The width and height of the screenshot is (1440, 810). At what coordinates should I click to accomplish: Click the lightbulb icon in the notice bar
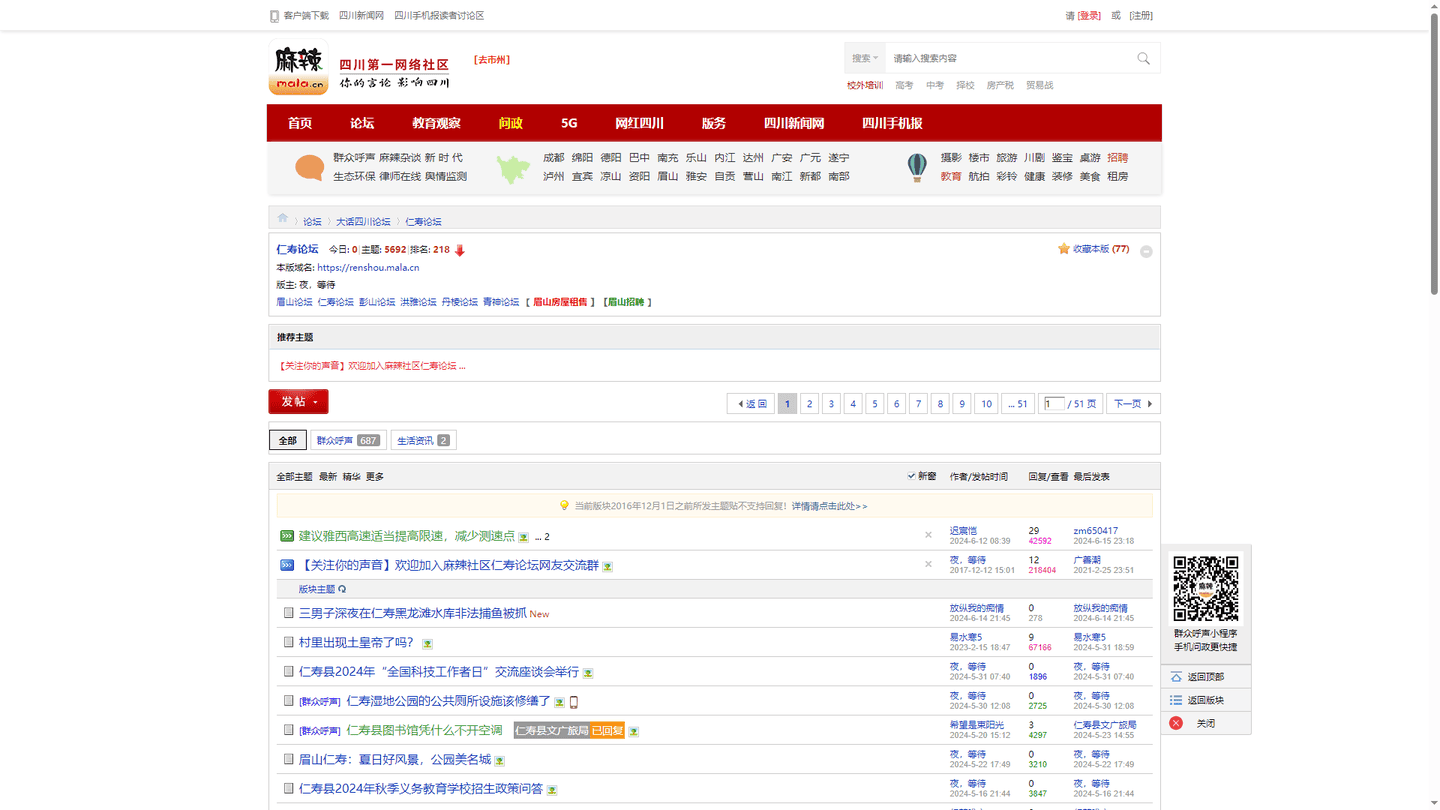point(564,506)
